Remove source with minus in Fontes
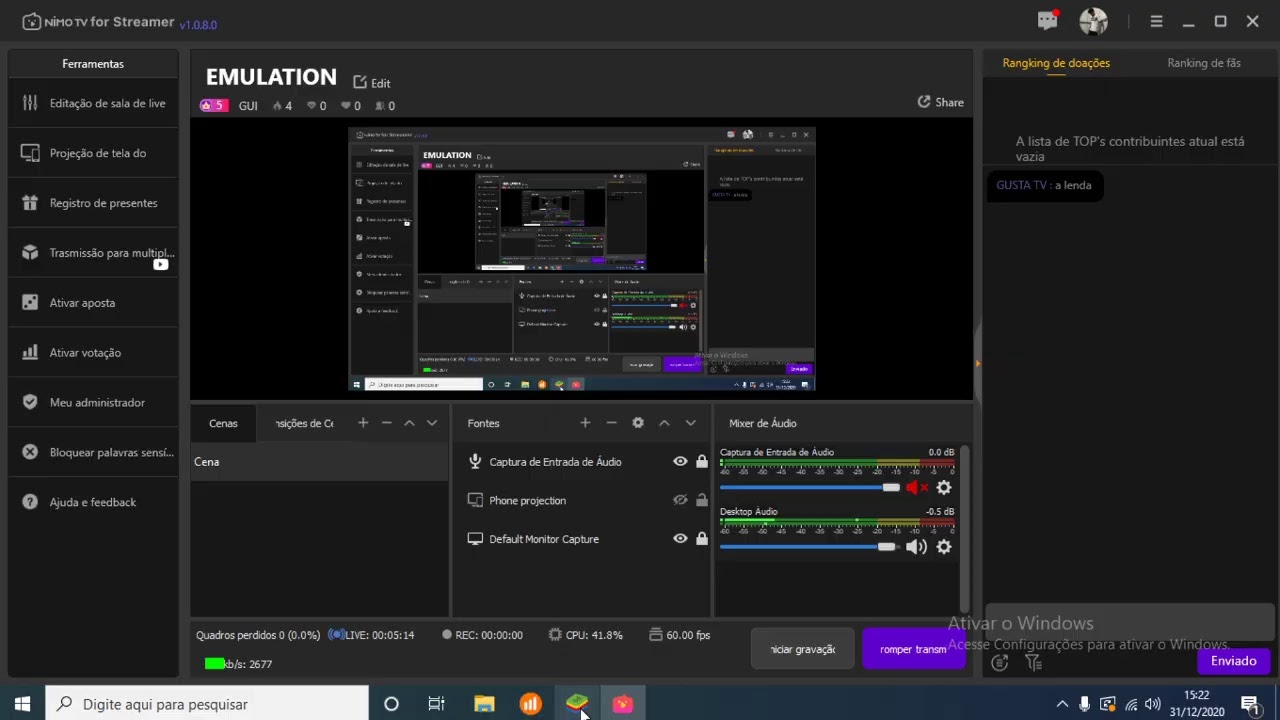This screenshot has height=720, width=1280. [x=612, y=423]
